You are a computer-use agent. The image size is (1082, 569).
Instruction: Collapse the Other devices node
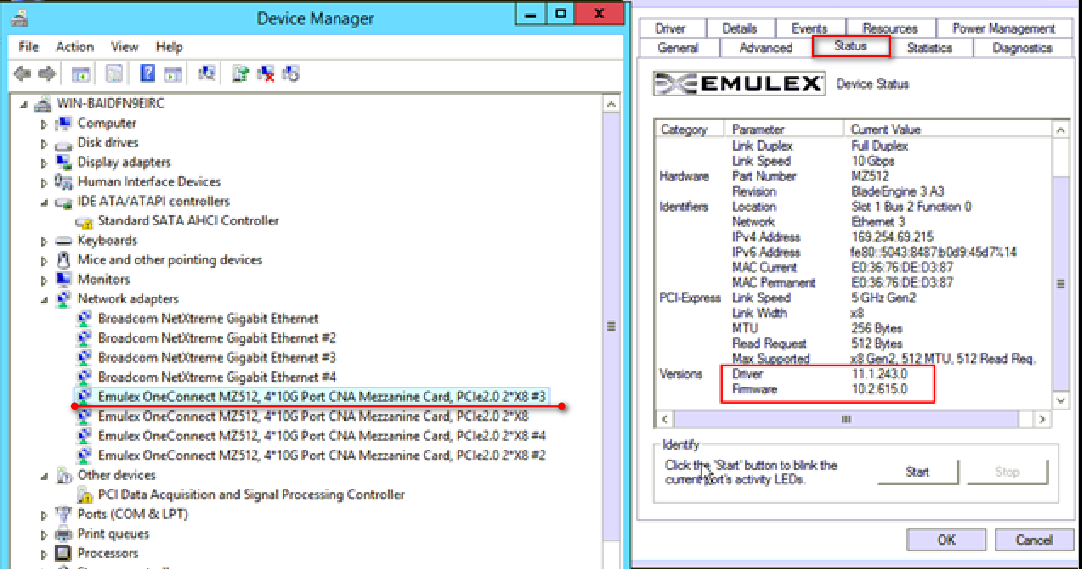point(44,476)
